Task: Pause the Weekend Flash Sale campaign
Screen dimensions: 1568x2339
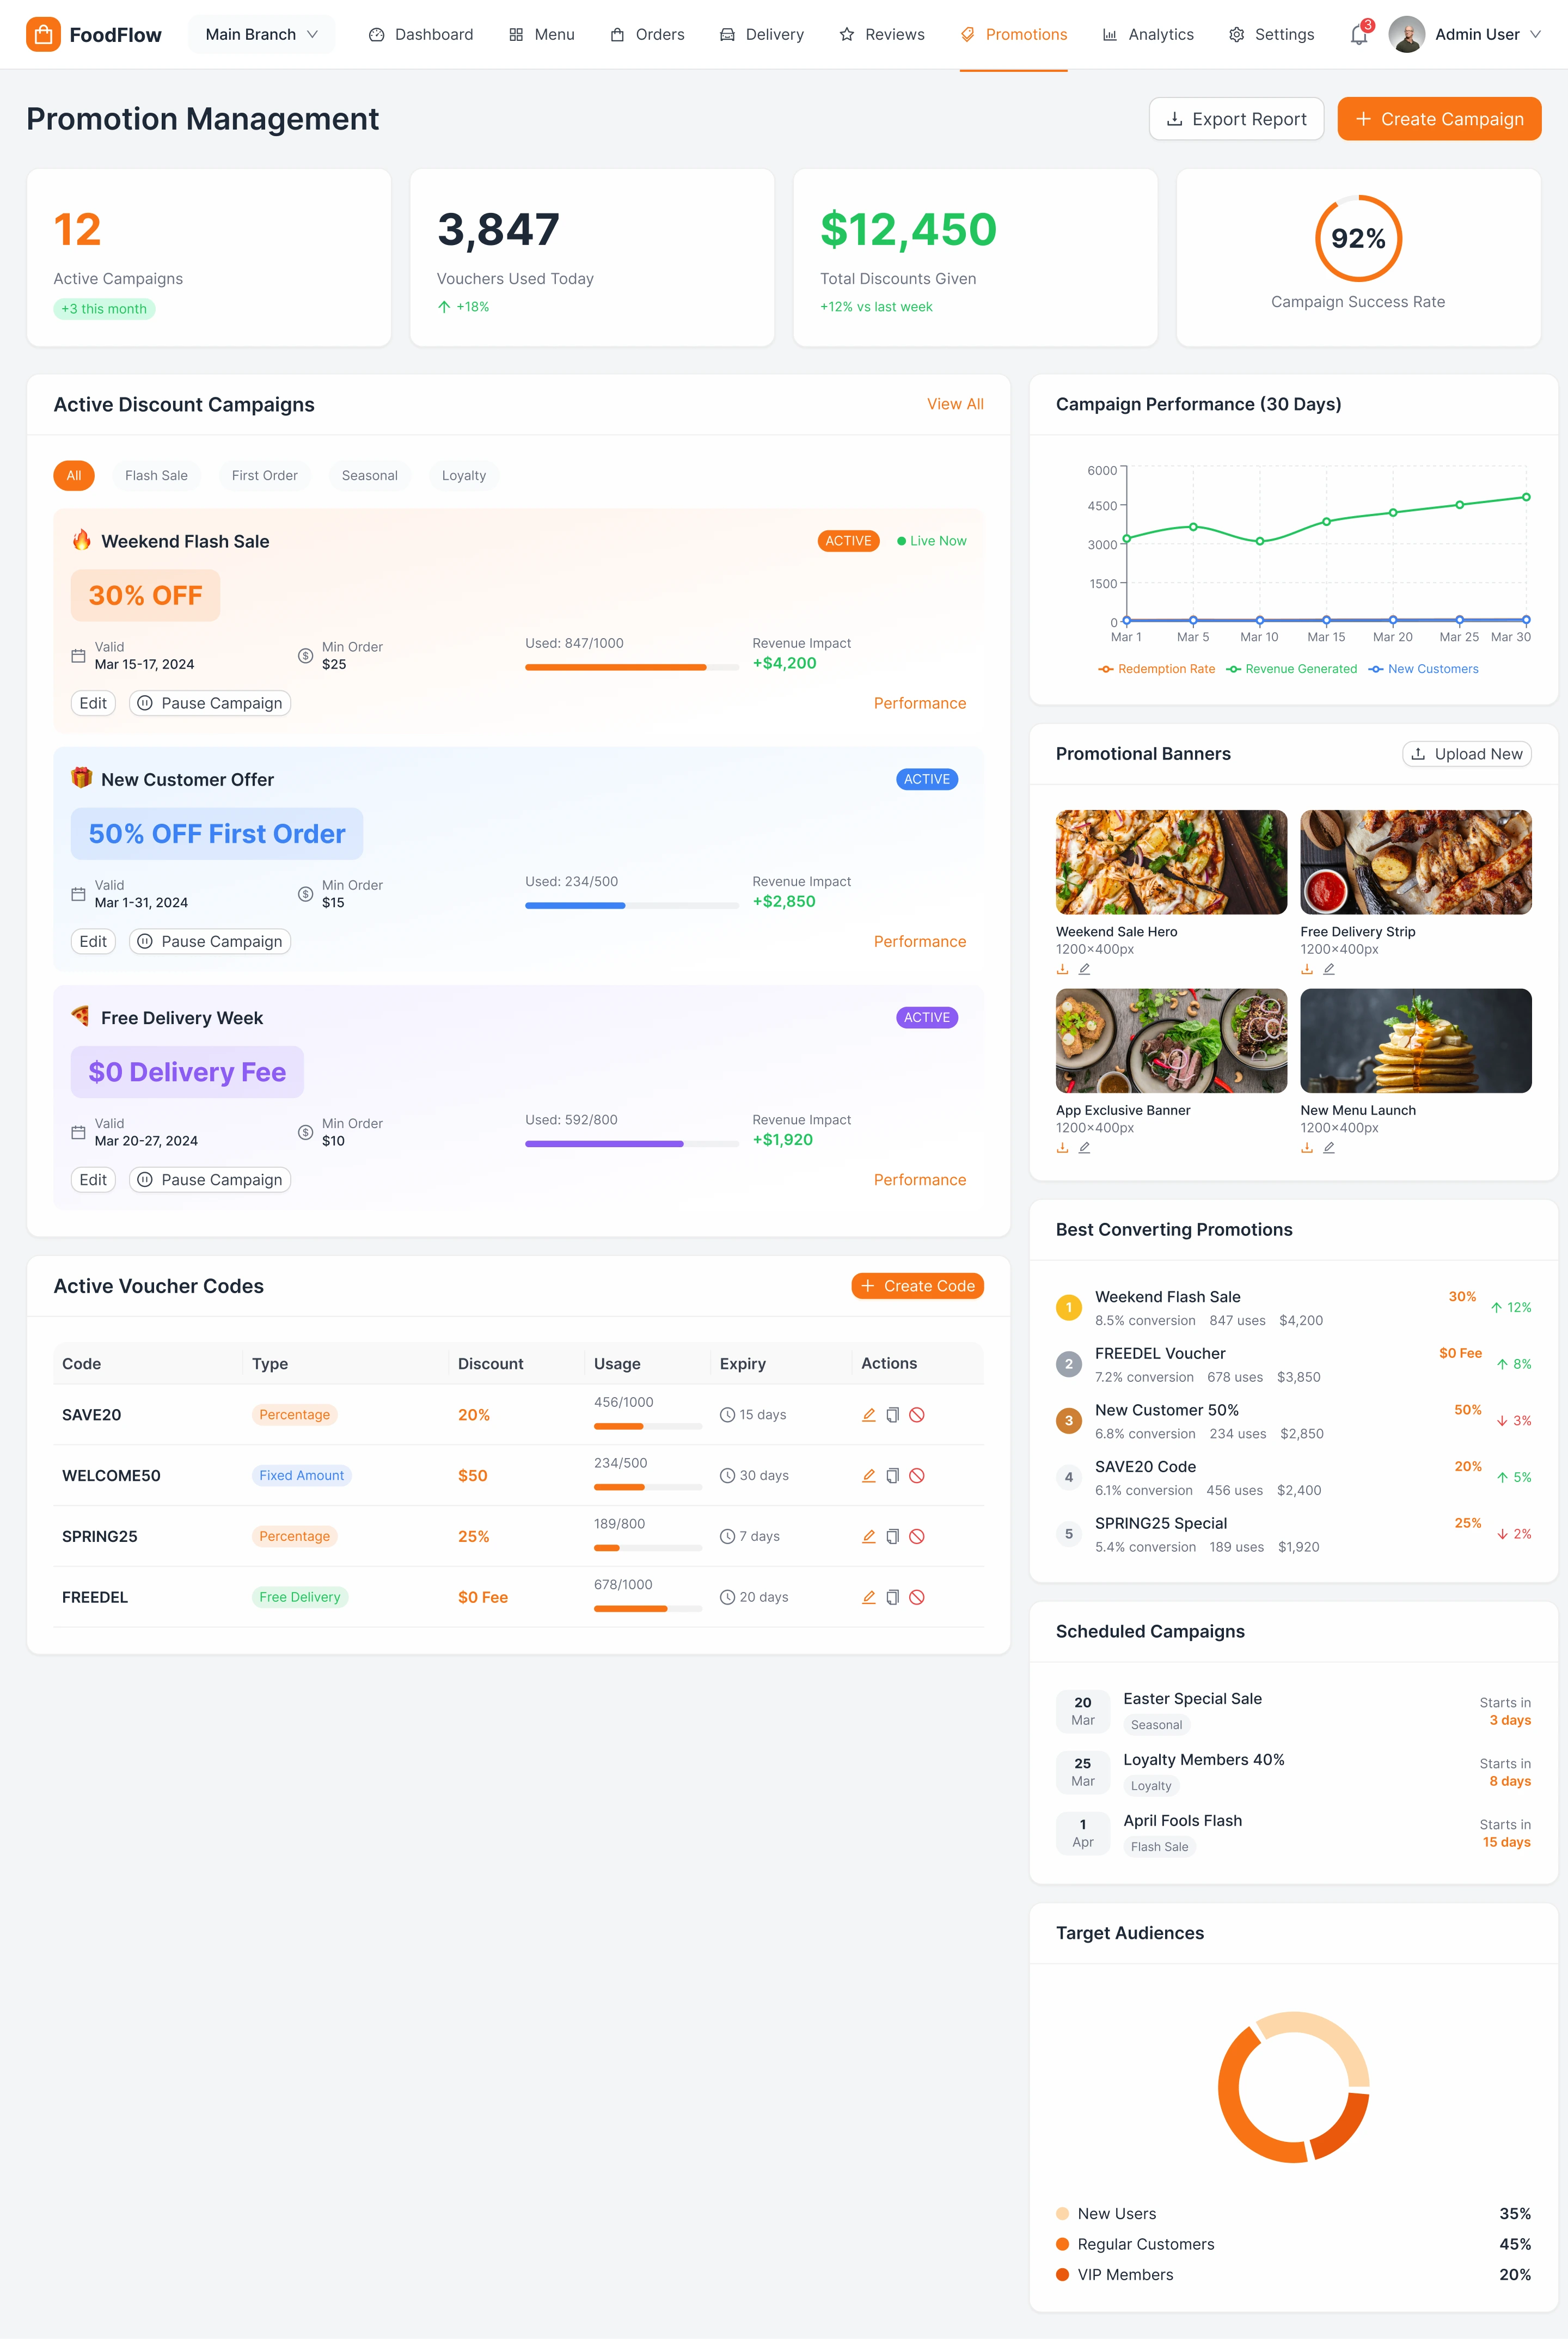Action: [x=210, y=703]
